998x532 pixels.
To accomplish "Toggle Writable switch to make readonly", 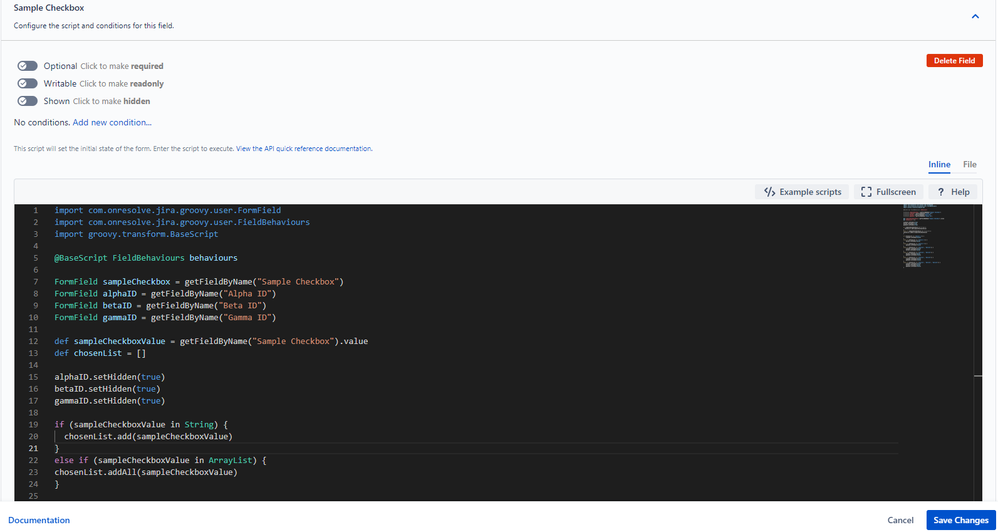I will (x=27, y=83).
